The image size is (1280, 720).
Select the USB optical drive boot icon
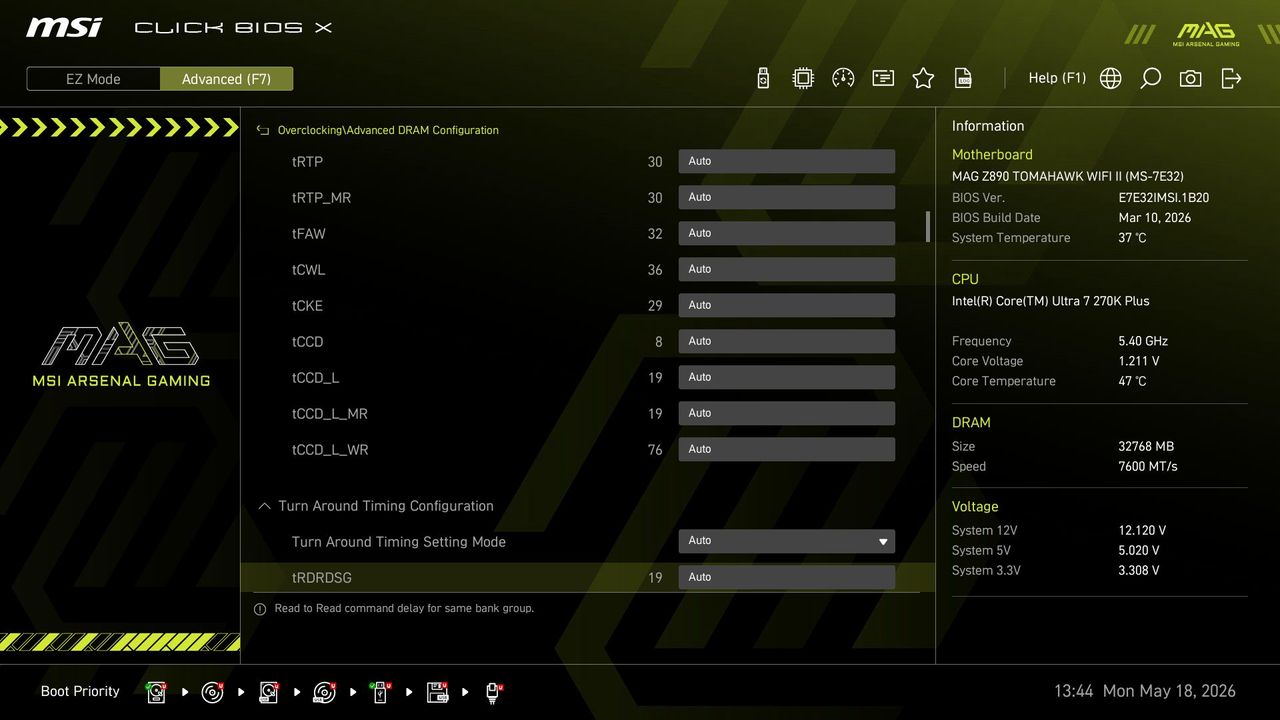click(x=325, y=692)
